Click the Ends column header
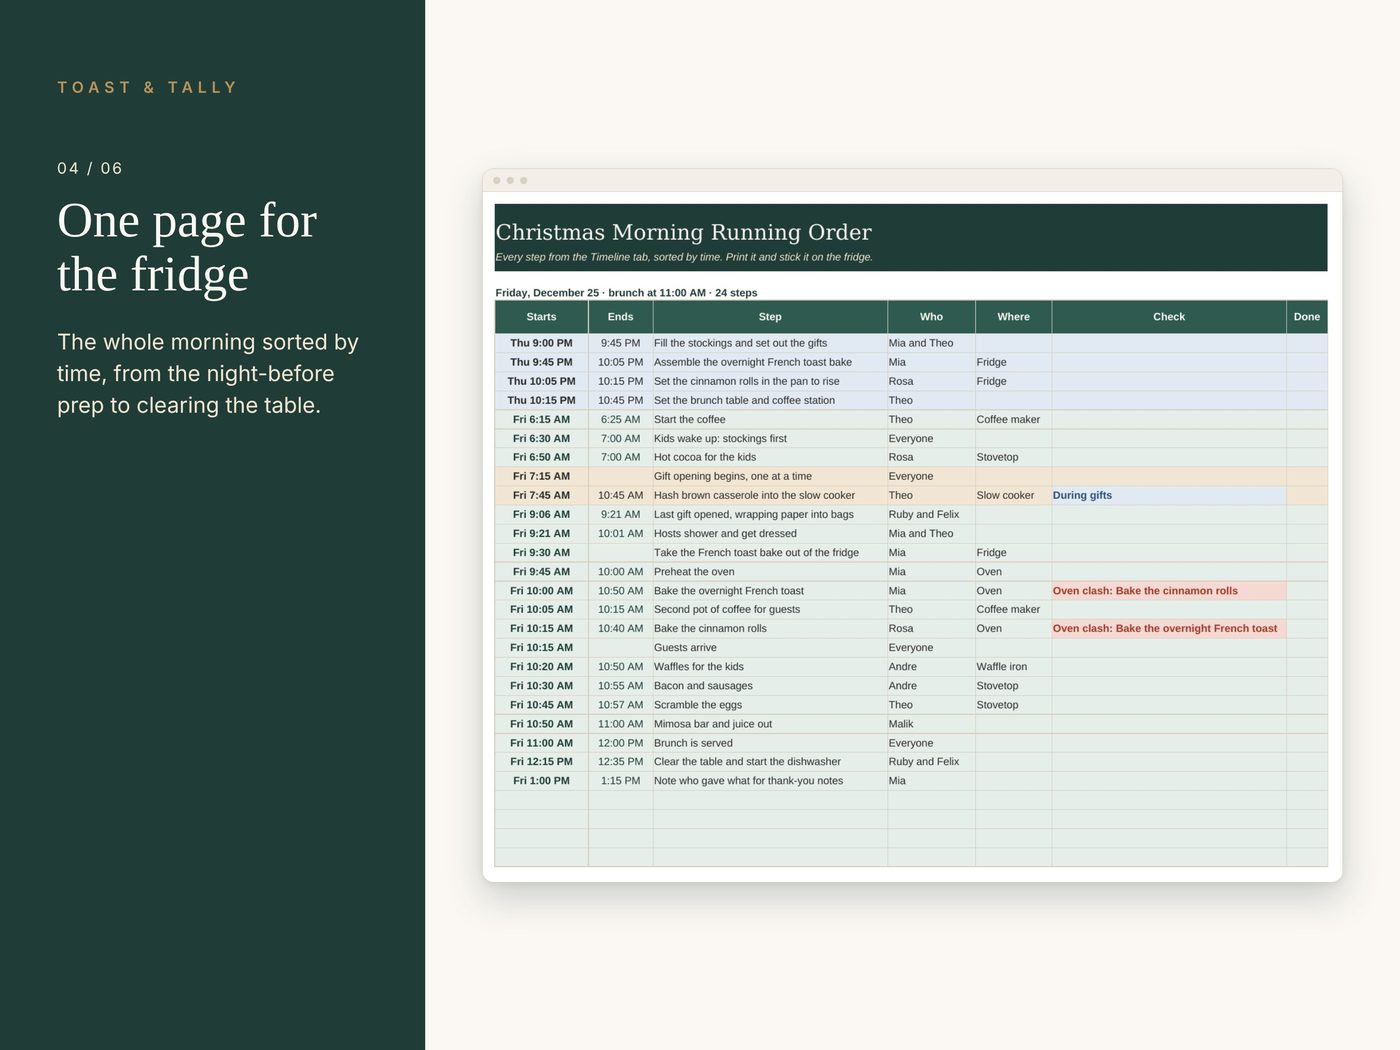This screenshot has height=1050, width=1400. click(620, 317)
